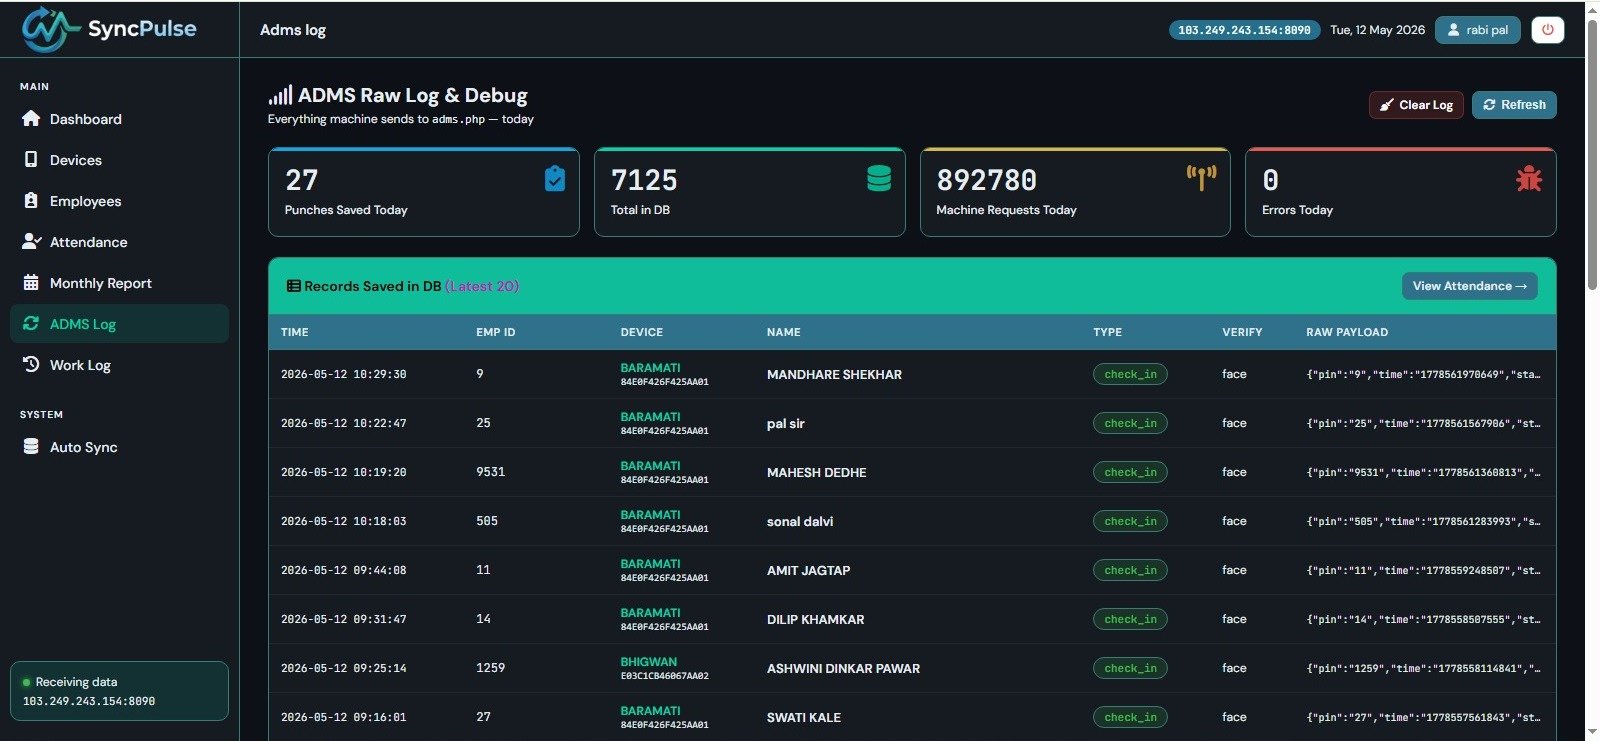
Task: Click the antenna icon on Machine Requests card
Action: [1202, 178]
